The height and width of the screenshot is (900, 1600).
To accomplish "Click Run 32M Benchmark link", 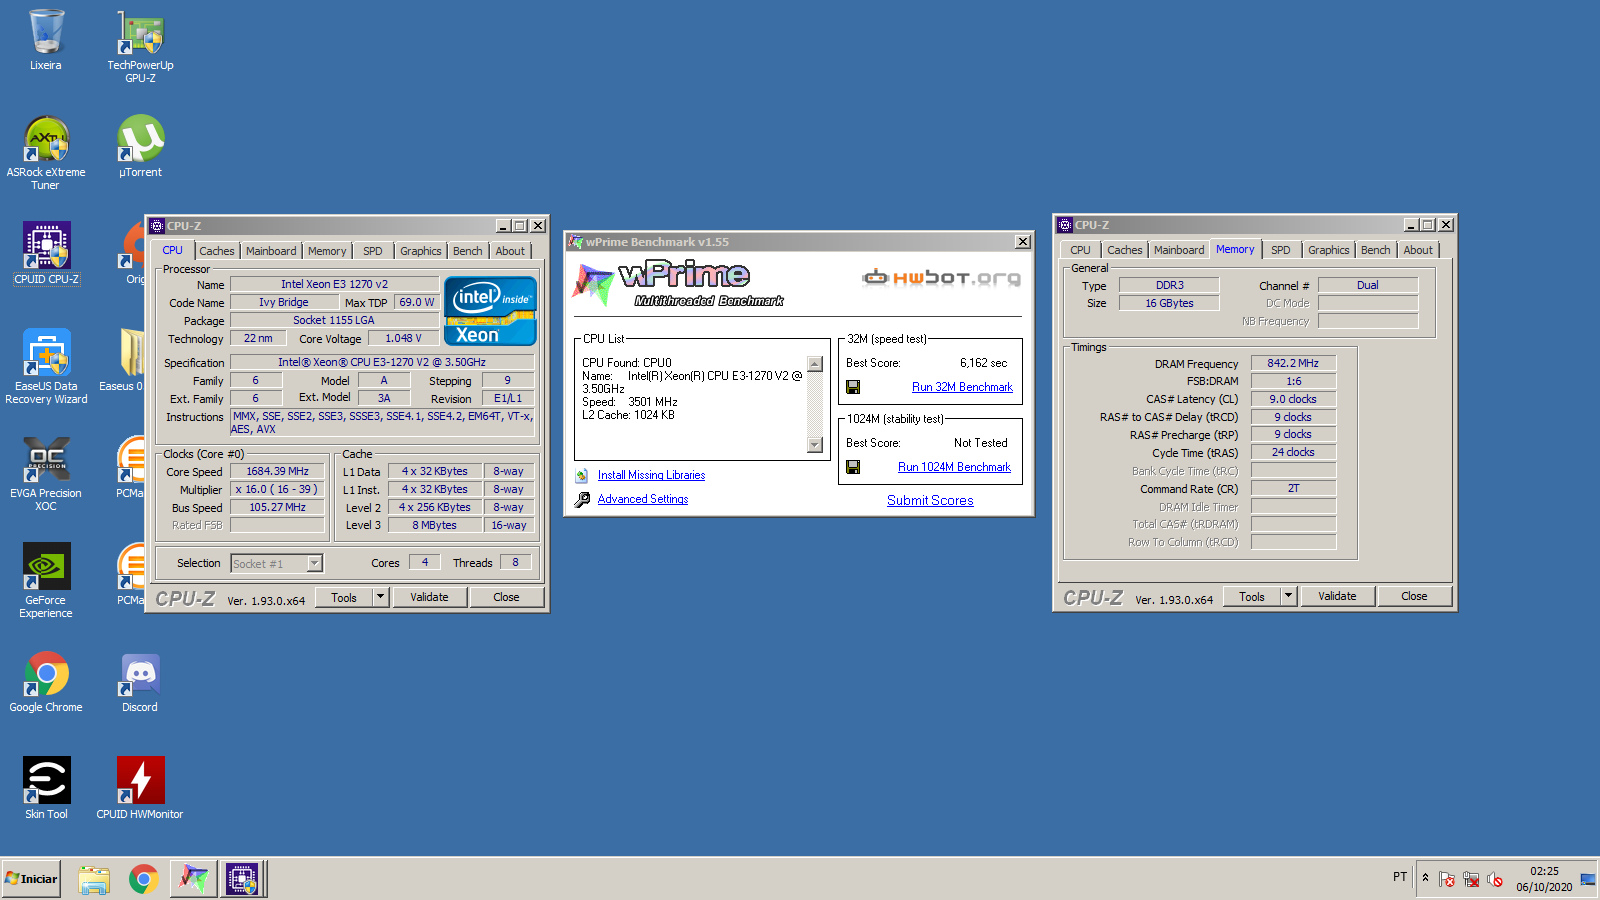I will coord(962,387).
